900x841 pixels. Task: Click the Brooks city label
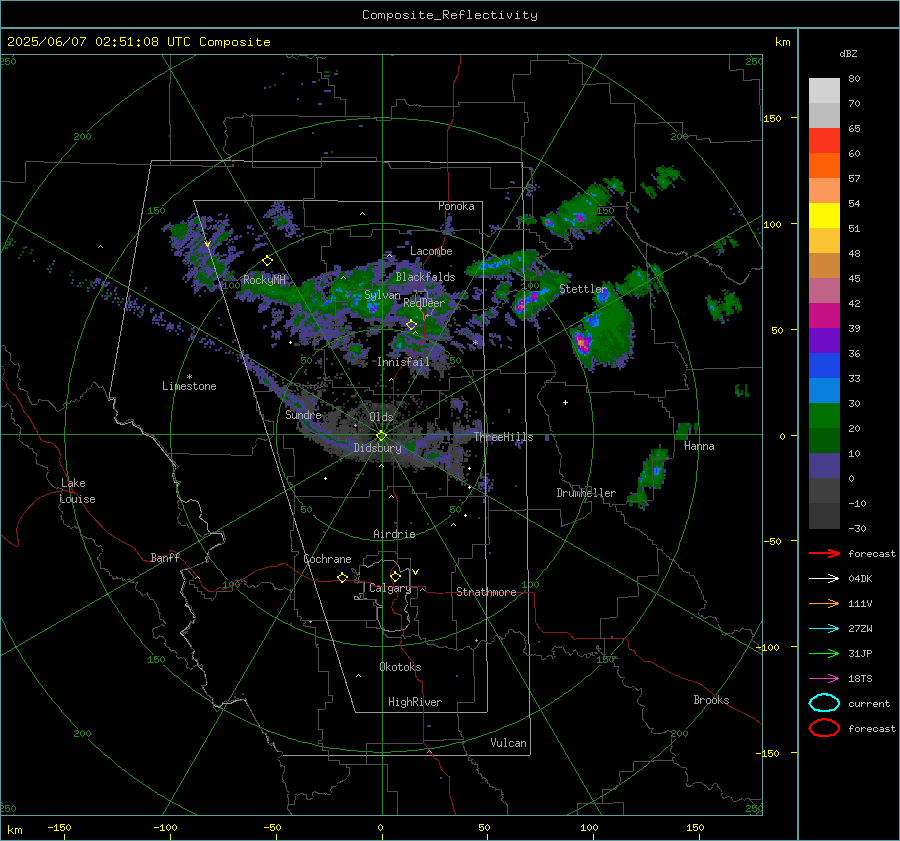click(x=711, y=700)
